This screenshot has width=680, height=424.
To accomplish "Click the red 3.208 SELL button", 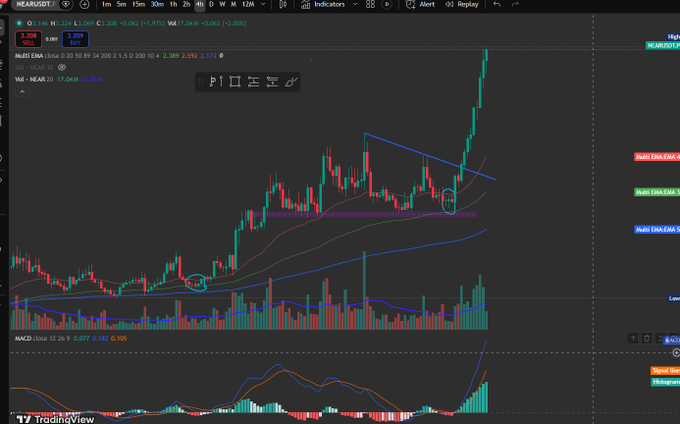I will (28, 39).
